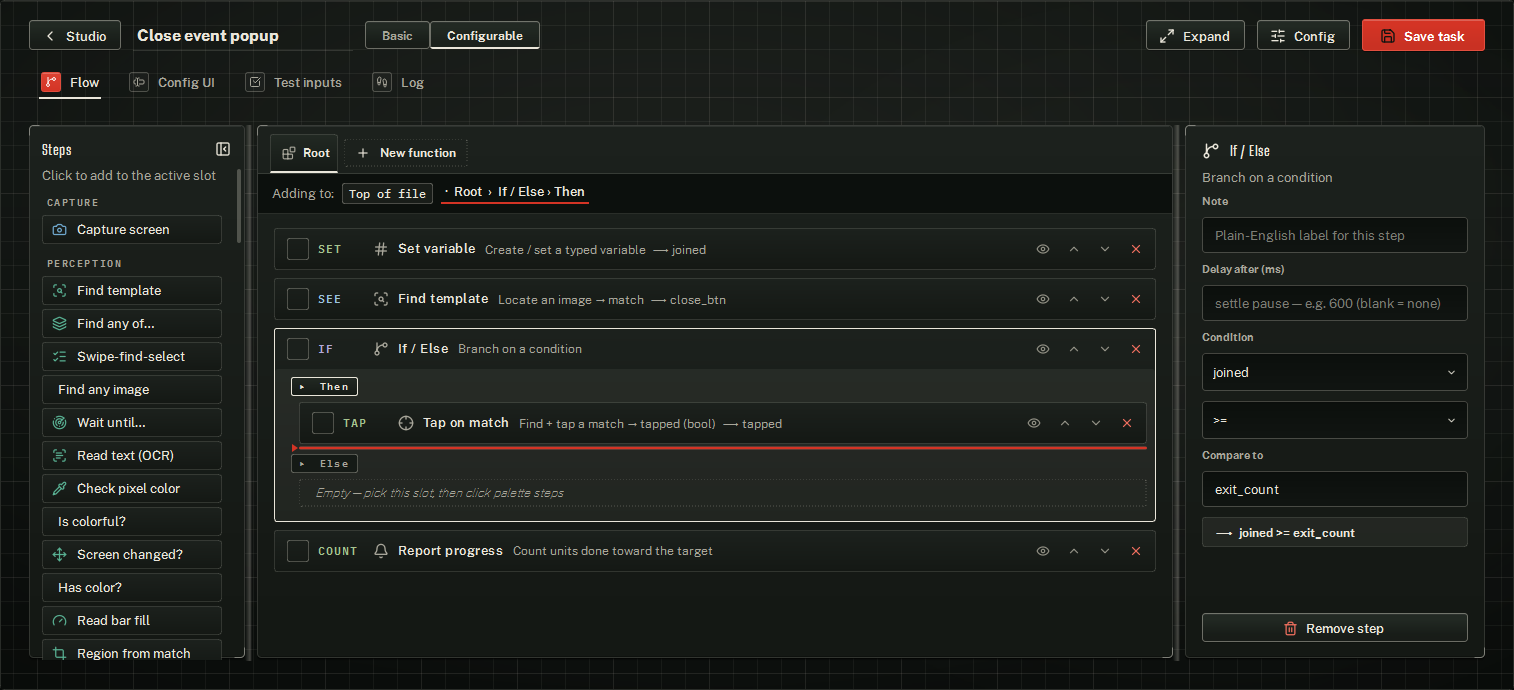Move If / Else step down
Viewport: 1514px width, 690px height.
[1105, 349]
